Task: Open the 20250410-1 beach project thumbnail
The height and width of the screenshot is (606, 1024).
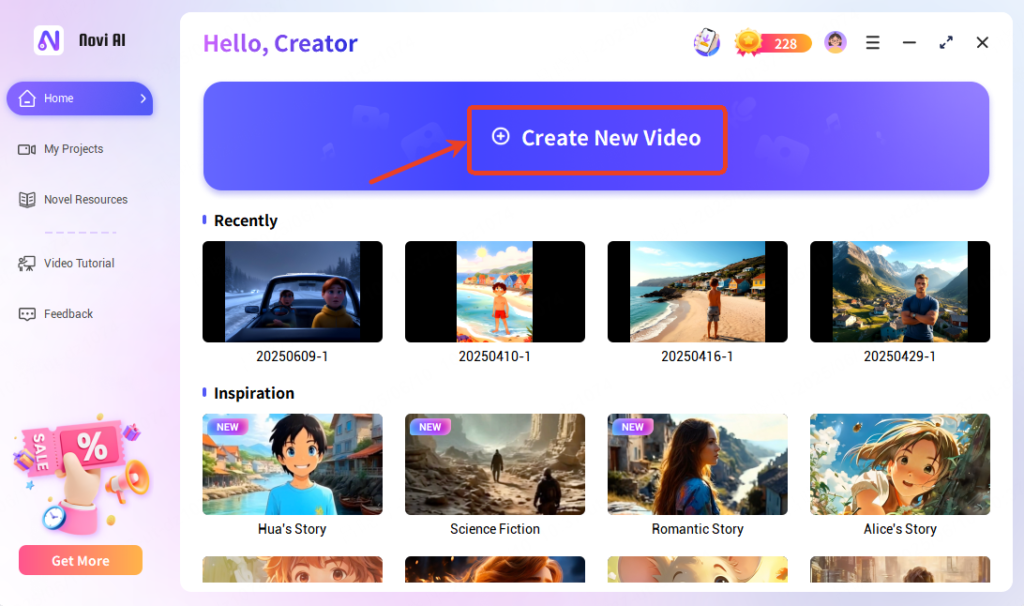Action: (x=494, y=292)
